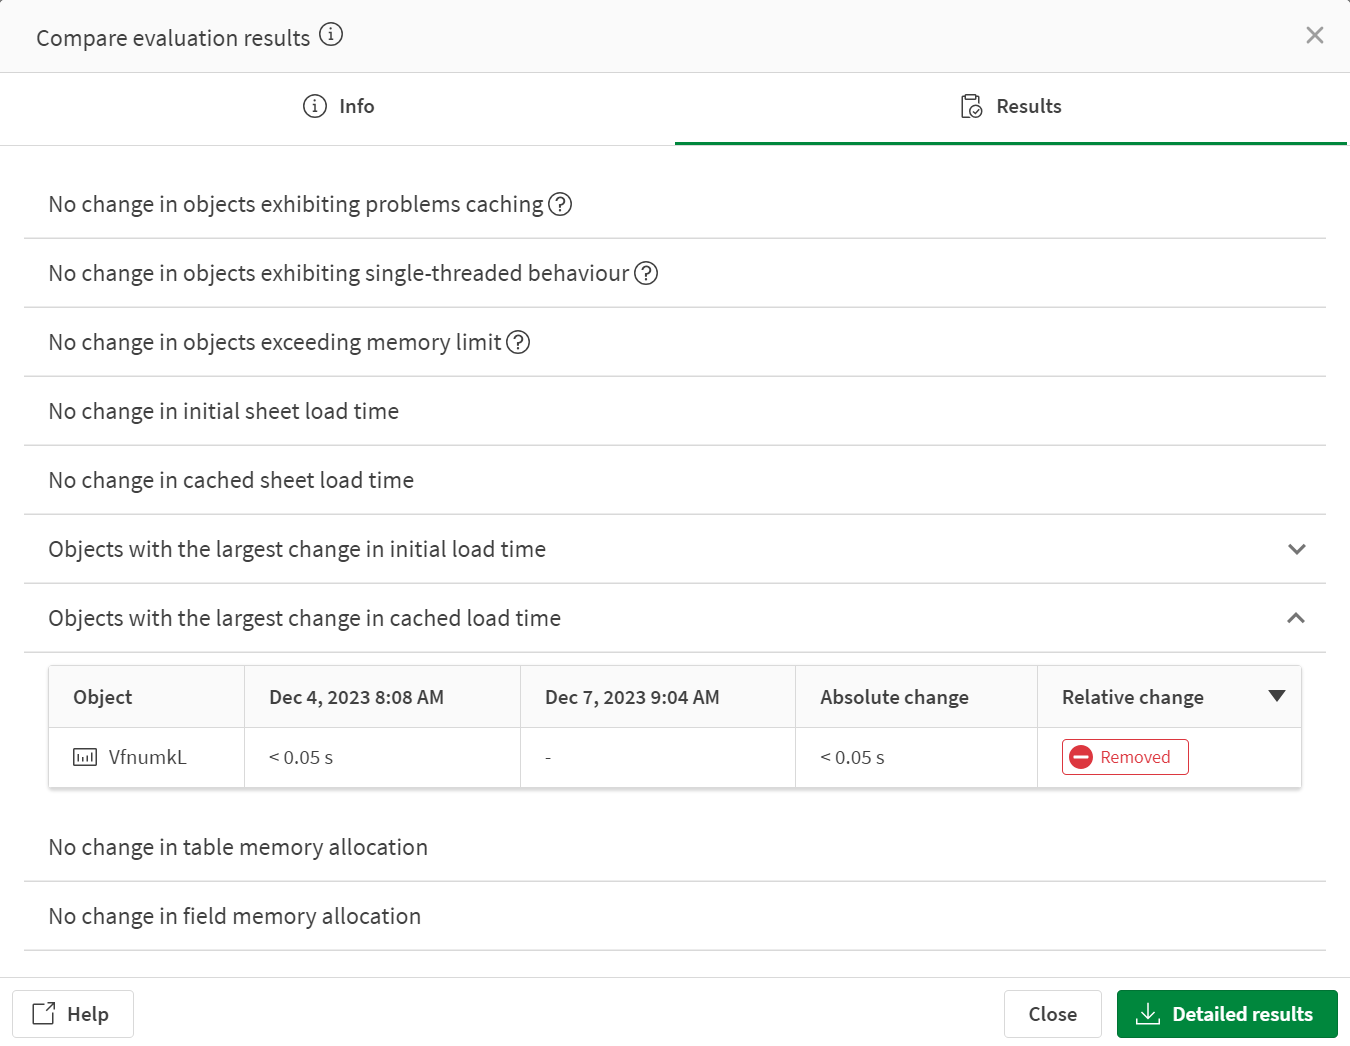Click the Close button
Image resolution: width=1350 pixels, height=1046 pixels.
pos(1053,1013)
